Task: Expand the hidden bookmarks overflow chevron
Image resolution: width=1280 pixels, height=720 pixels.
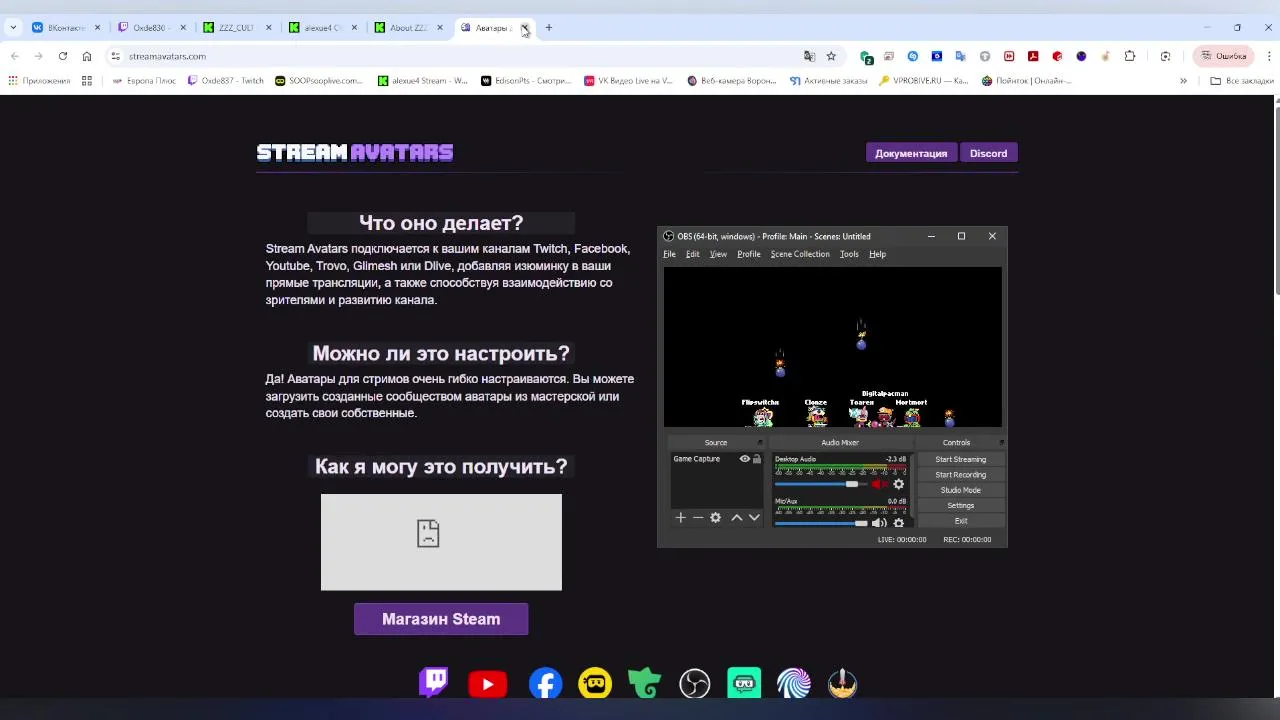Action: [x=1183, y=81]
